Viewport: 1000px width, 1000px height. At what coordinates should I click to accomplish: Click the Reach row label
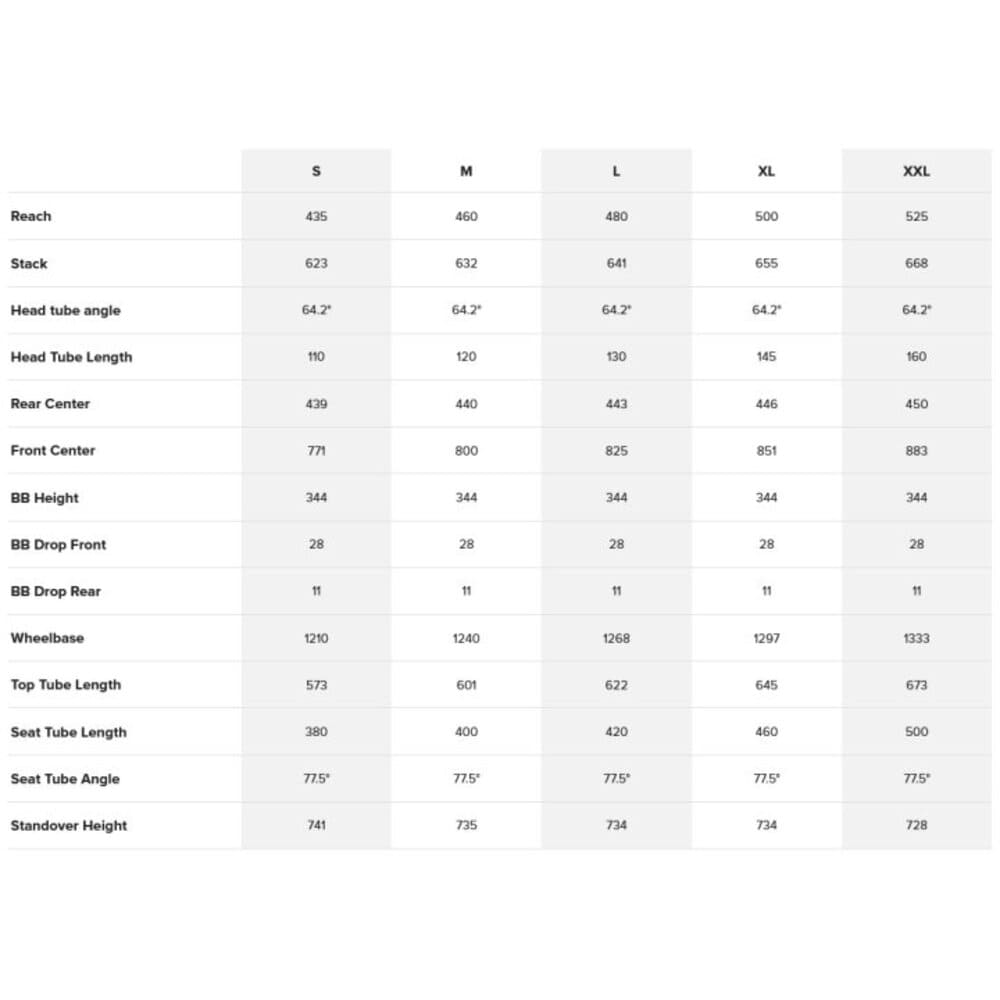[x=31, y=216]
